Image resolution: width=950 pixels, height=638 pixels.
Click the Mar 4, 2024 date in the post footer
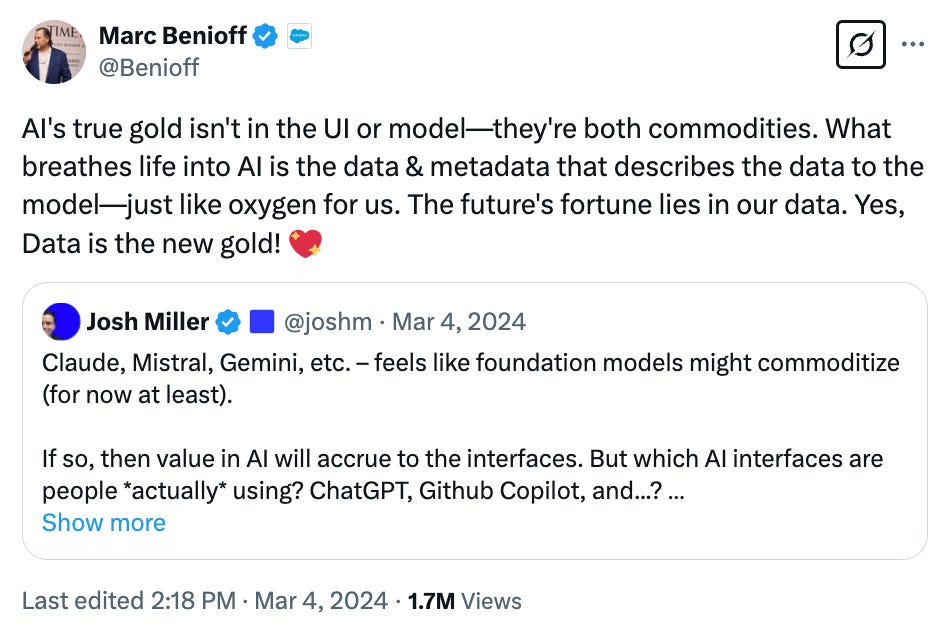pos(322,601)
